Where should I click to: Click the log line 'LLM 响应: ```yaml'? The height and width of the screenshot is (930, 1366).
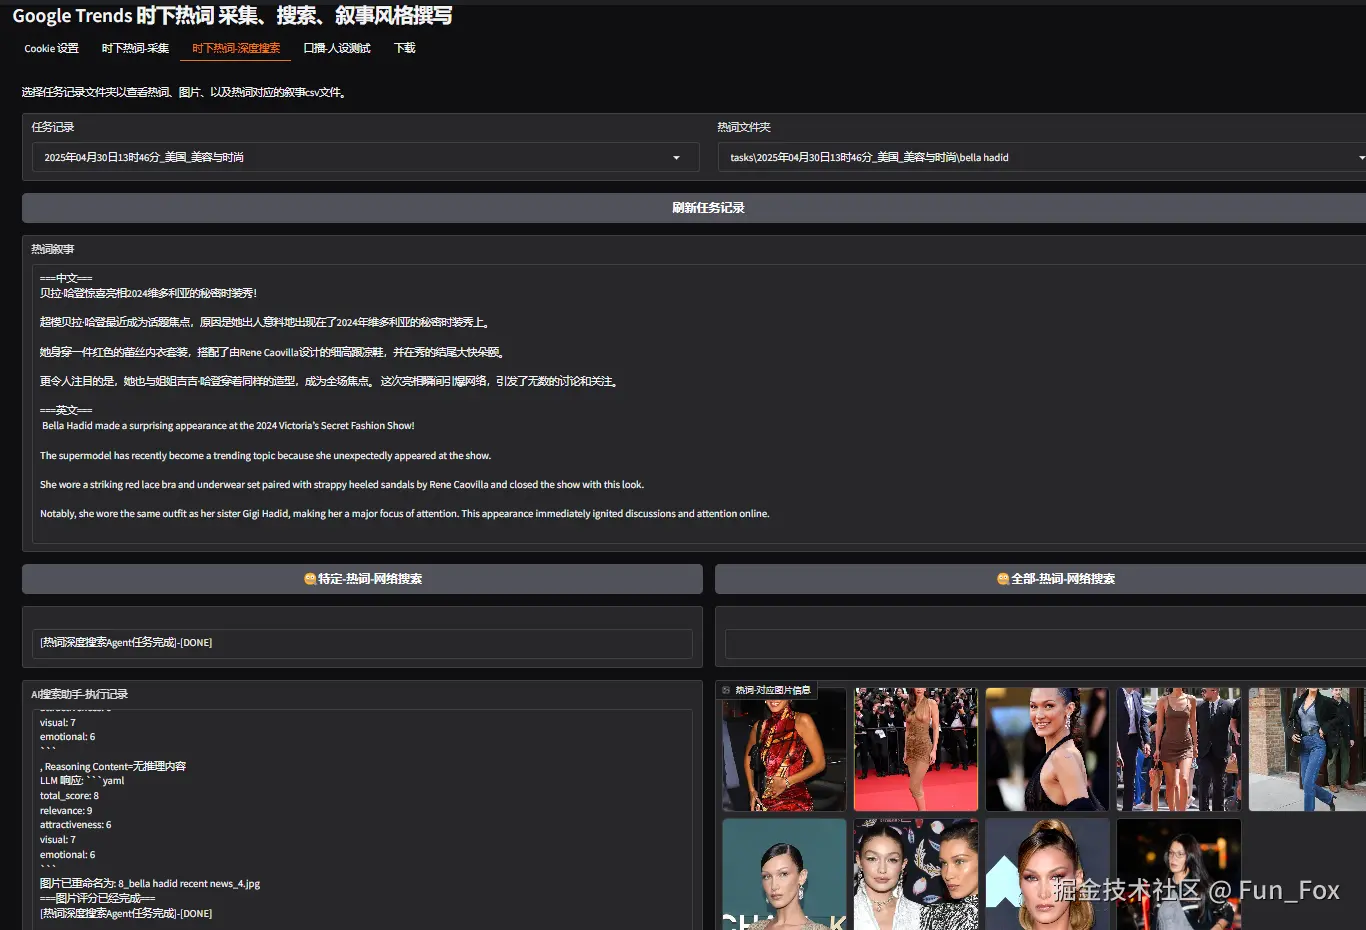(x=82, y=781)
